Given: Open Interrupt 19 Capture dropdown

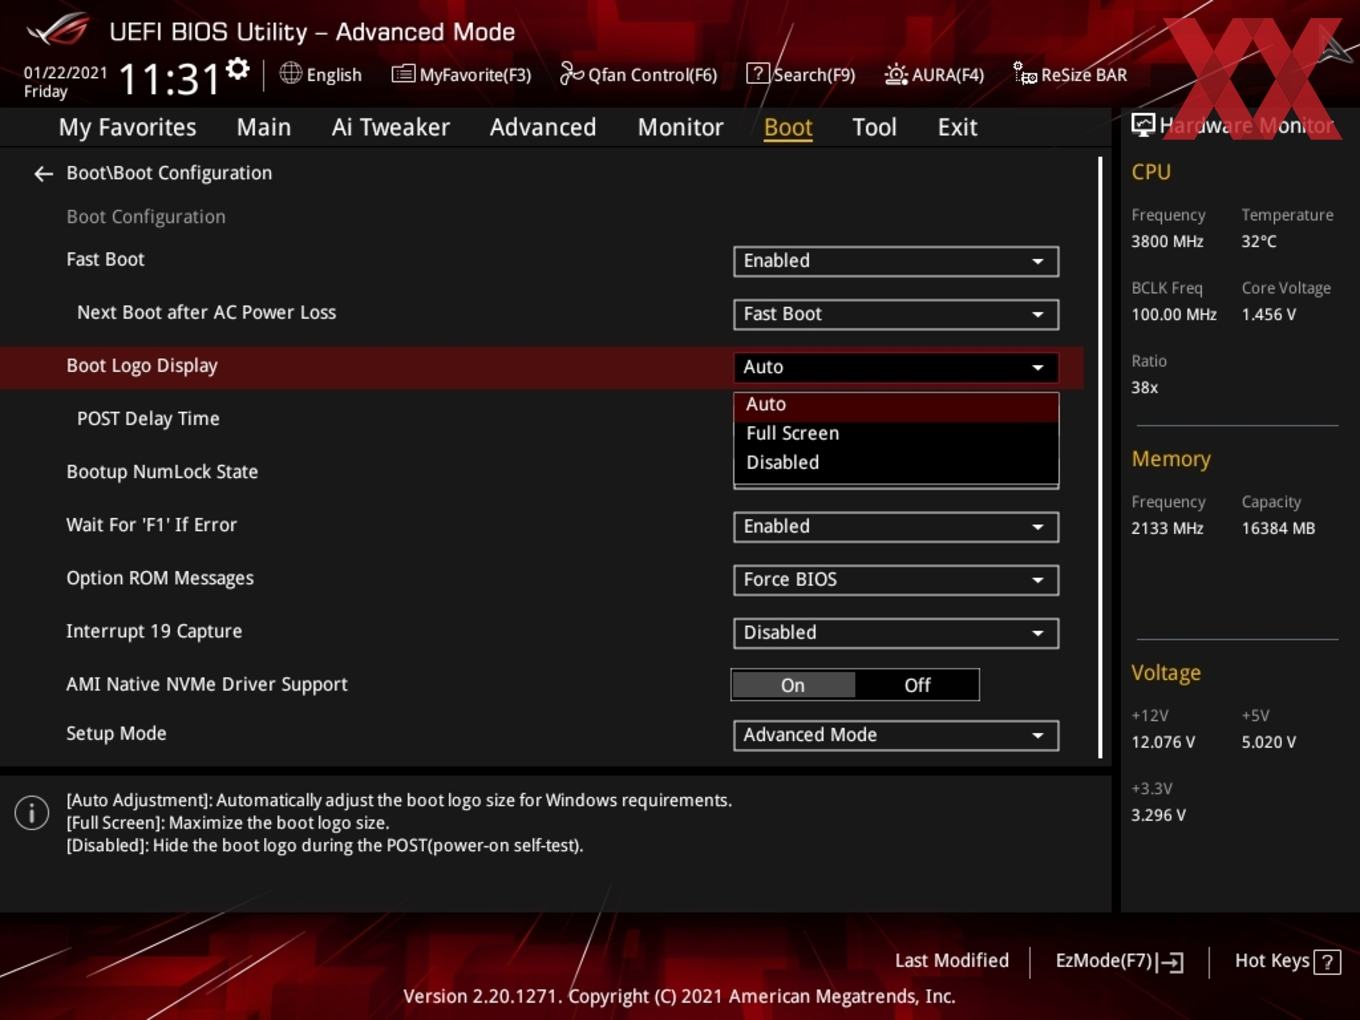Looking at the screenshot, I should 896,633.
